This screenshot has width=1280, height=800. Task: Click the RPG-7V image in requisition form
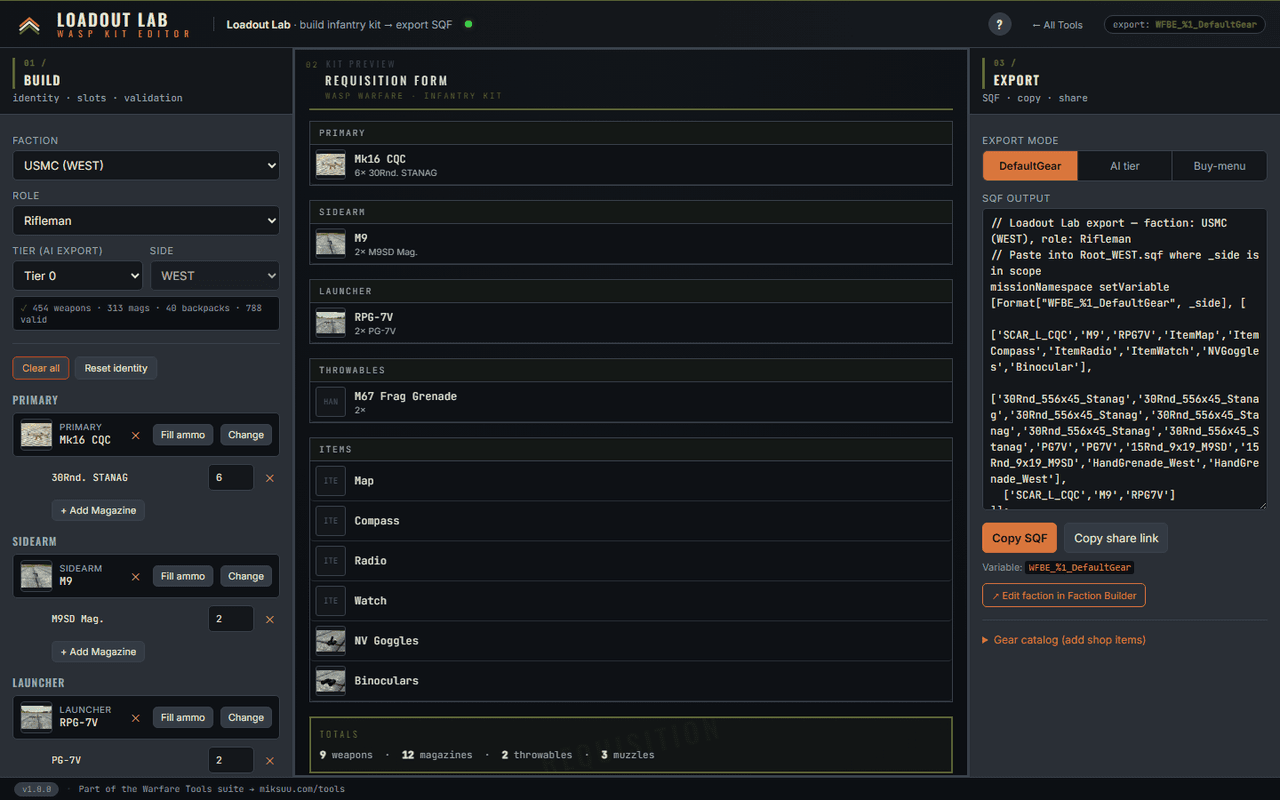[331, 323]
